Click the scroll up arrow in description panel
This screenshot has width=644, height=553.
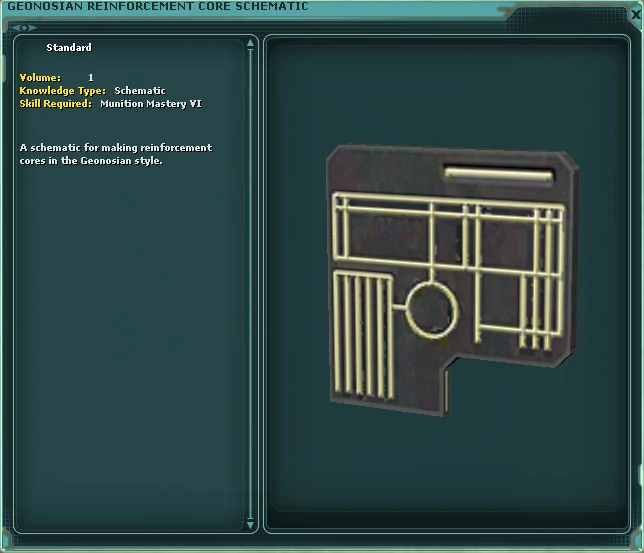[x=250, y=43]
